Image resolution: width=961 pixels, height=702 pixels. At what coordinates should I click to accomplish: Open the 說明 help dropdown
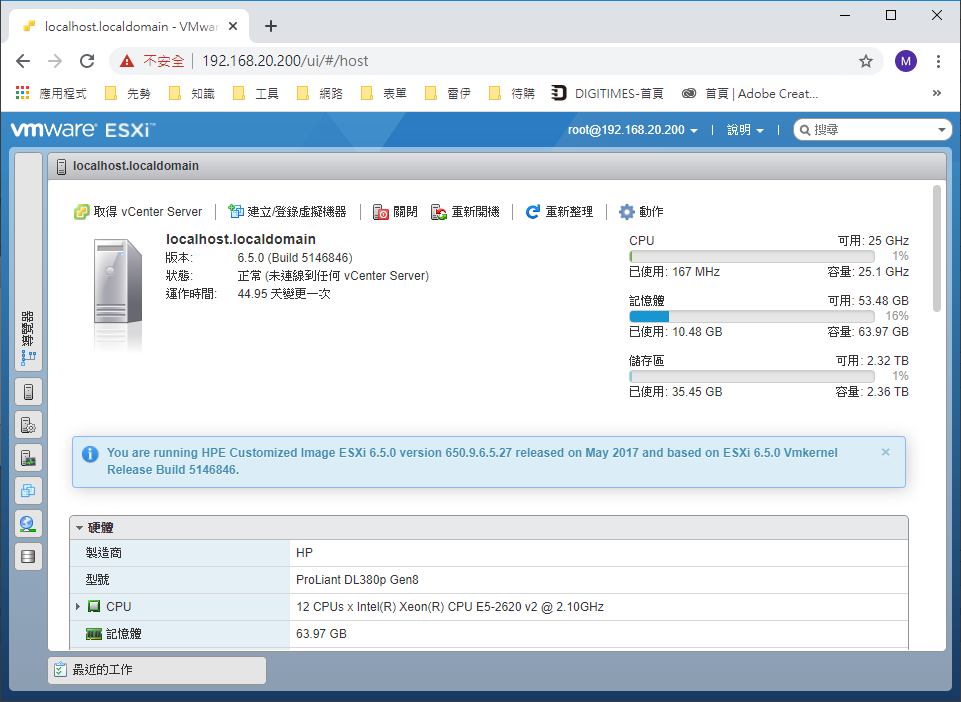click(745, 130)
